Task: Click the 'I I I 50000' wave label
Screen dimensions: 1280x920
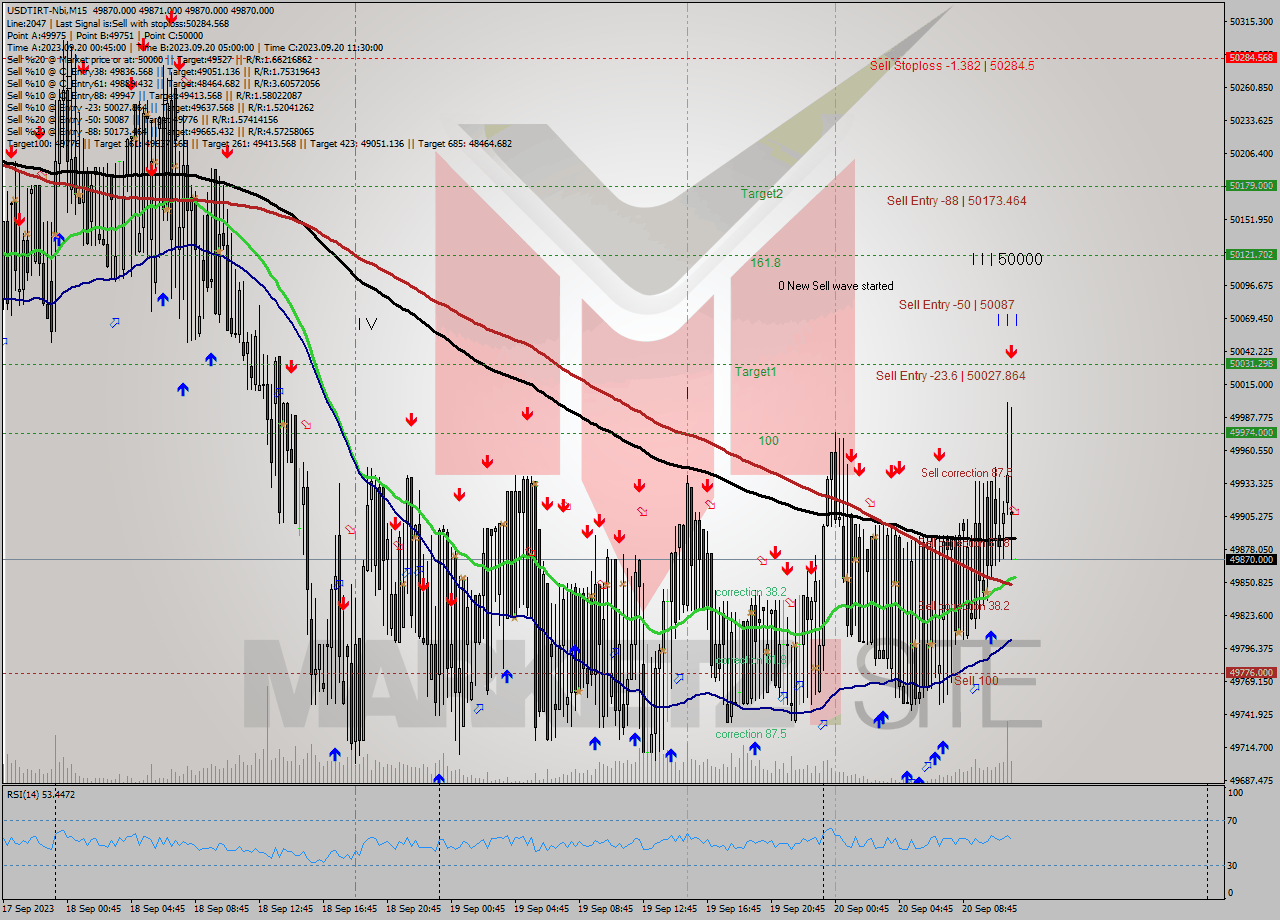Action: click(x=1006, y=260)
